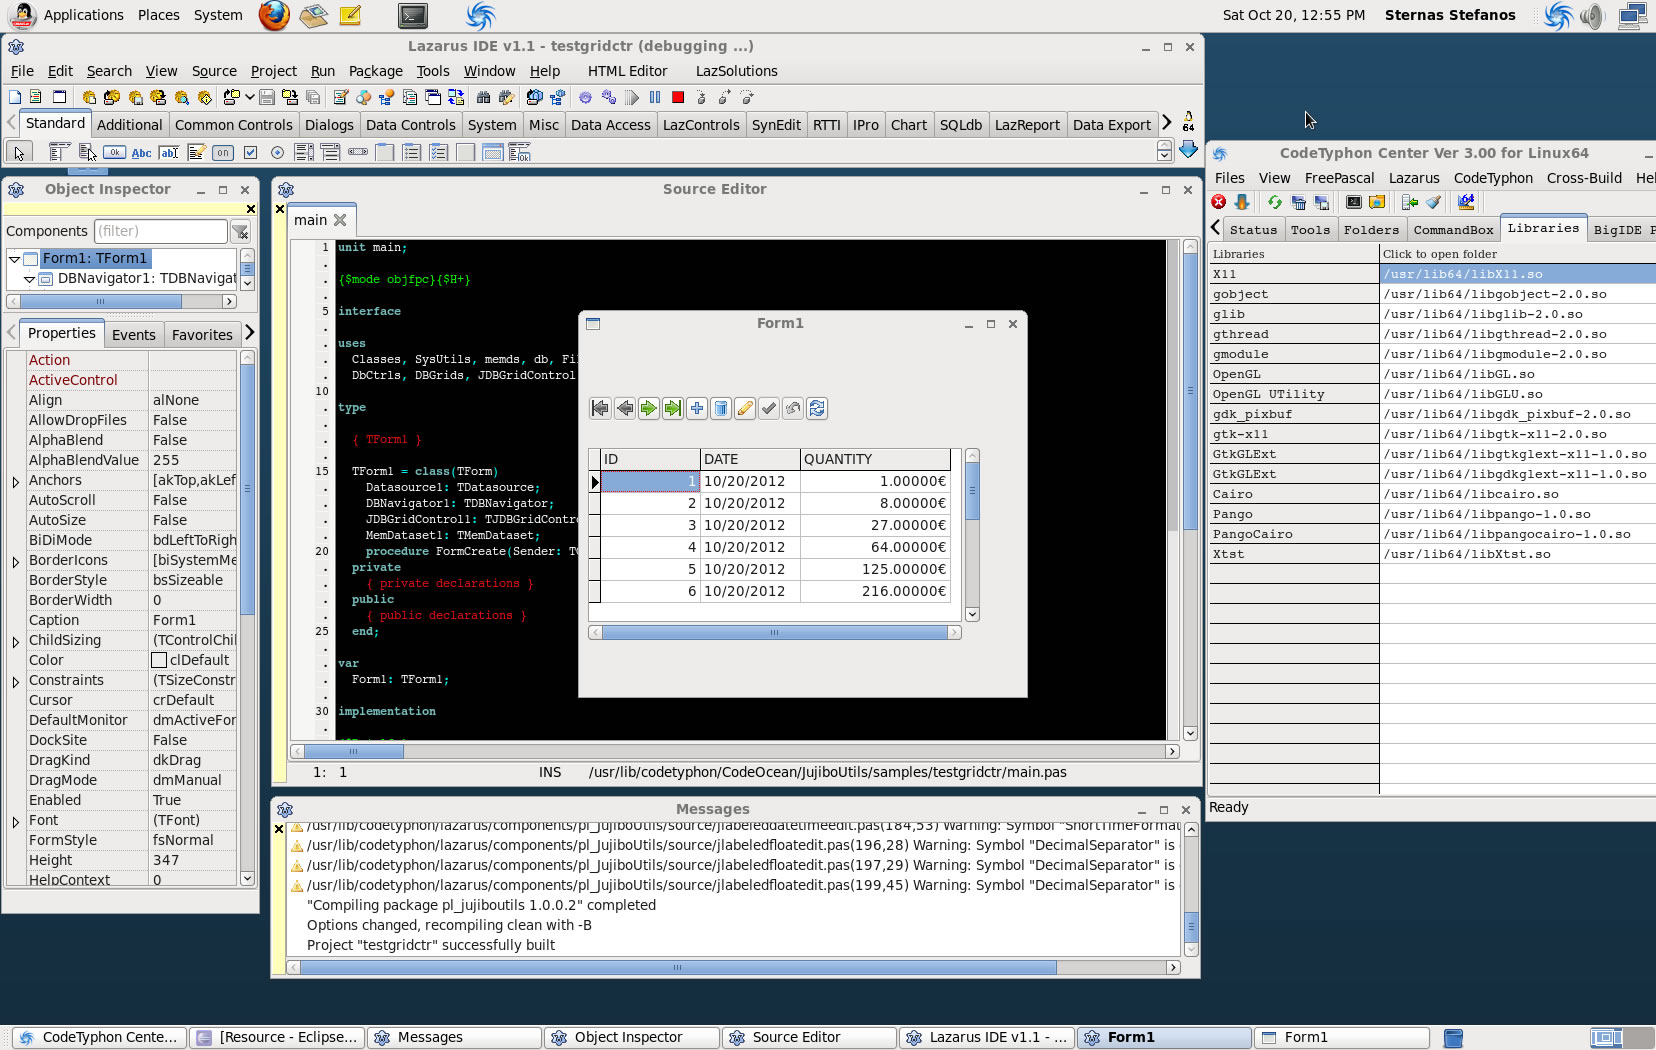
Task: Click red stop icon in CodeTyphon Center toolbar
Action: point(1218,202)
